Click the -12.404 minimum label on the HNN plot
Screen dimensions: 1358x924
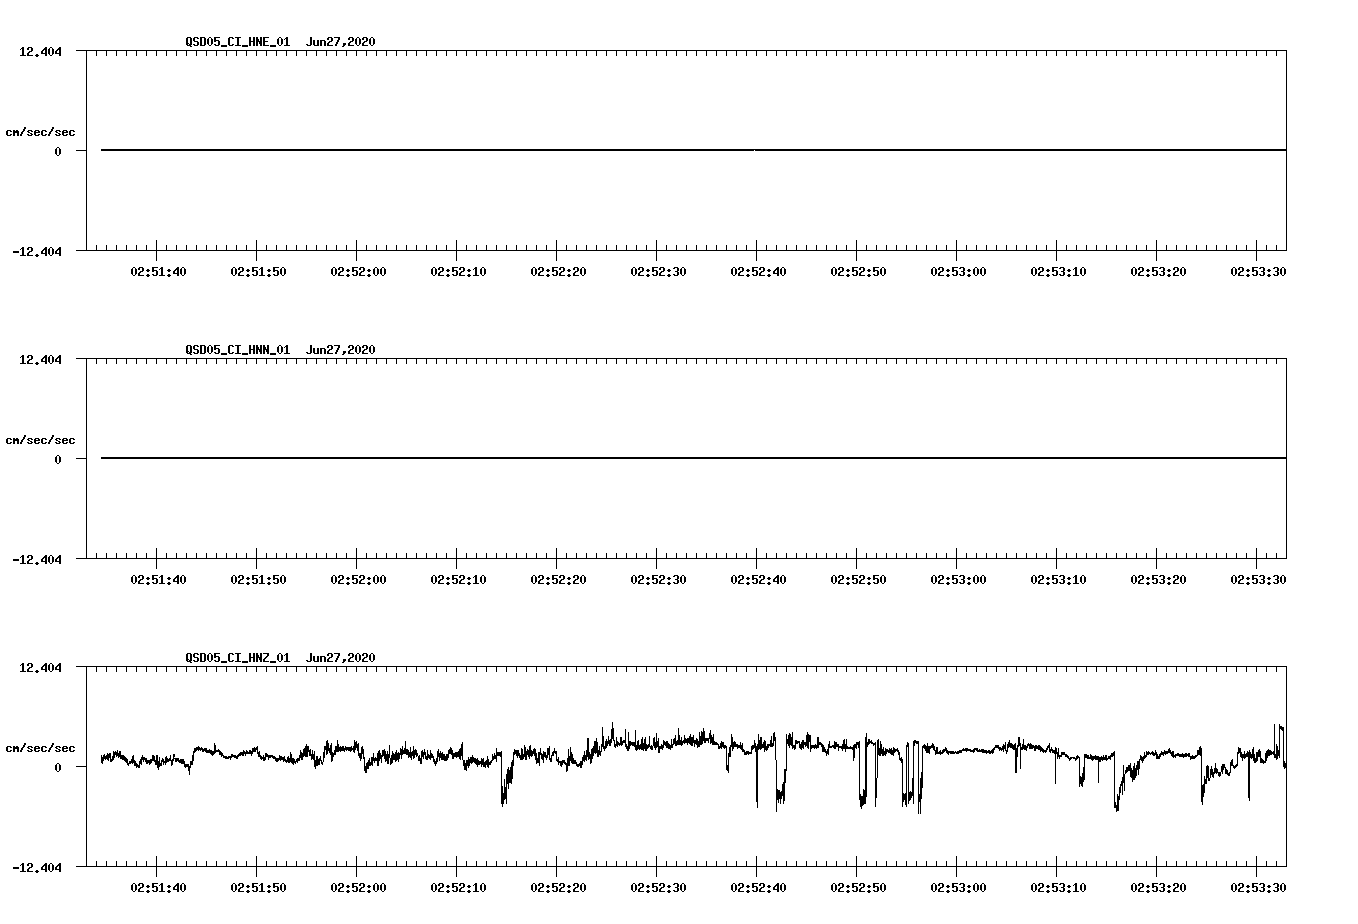(37, 559)
